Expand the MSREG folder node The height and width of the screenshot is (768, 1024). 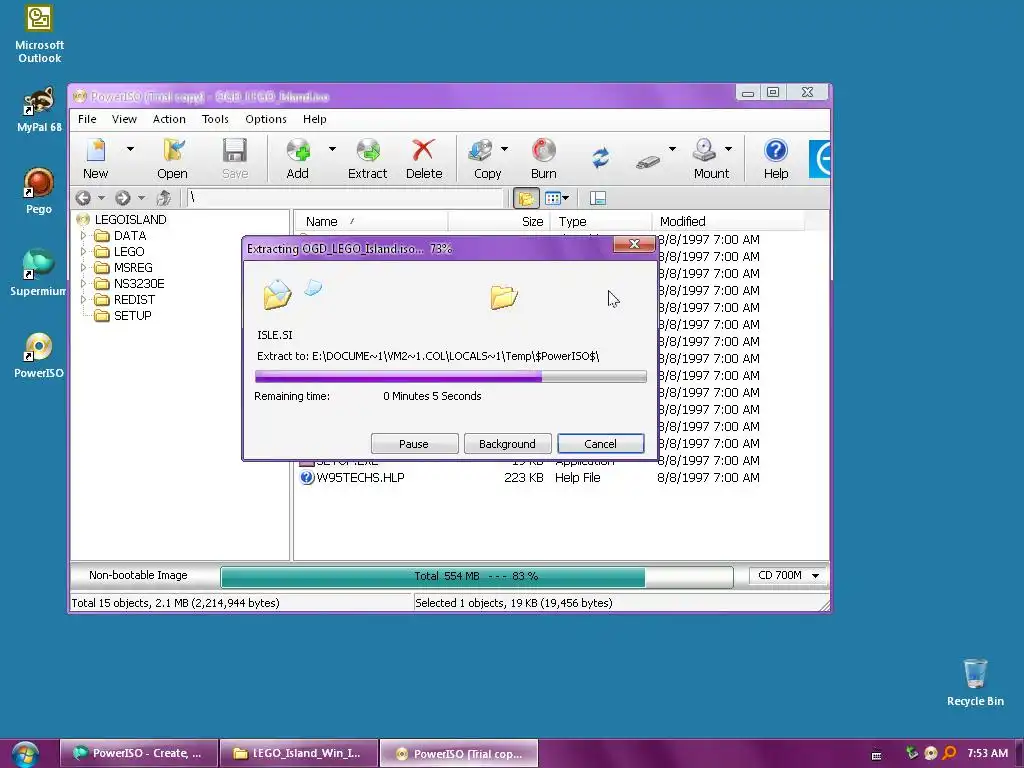coord(83,267)
